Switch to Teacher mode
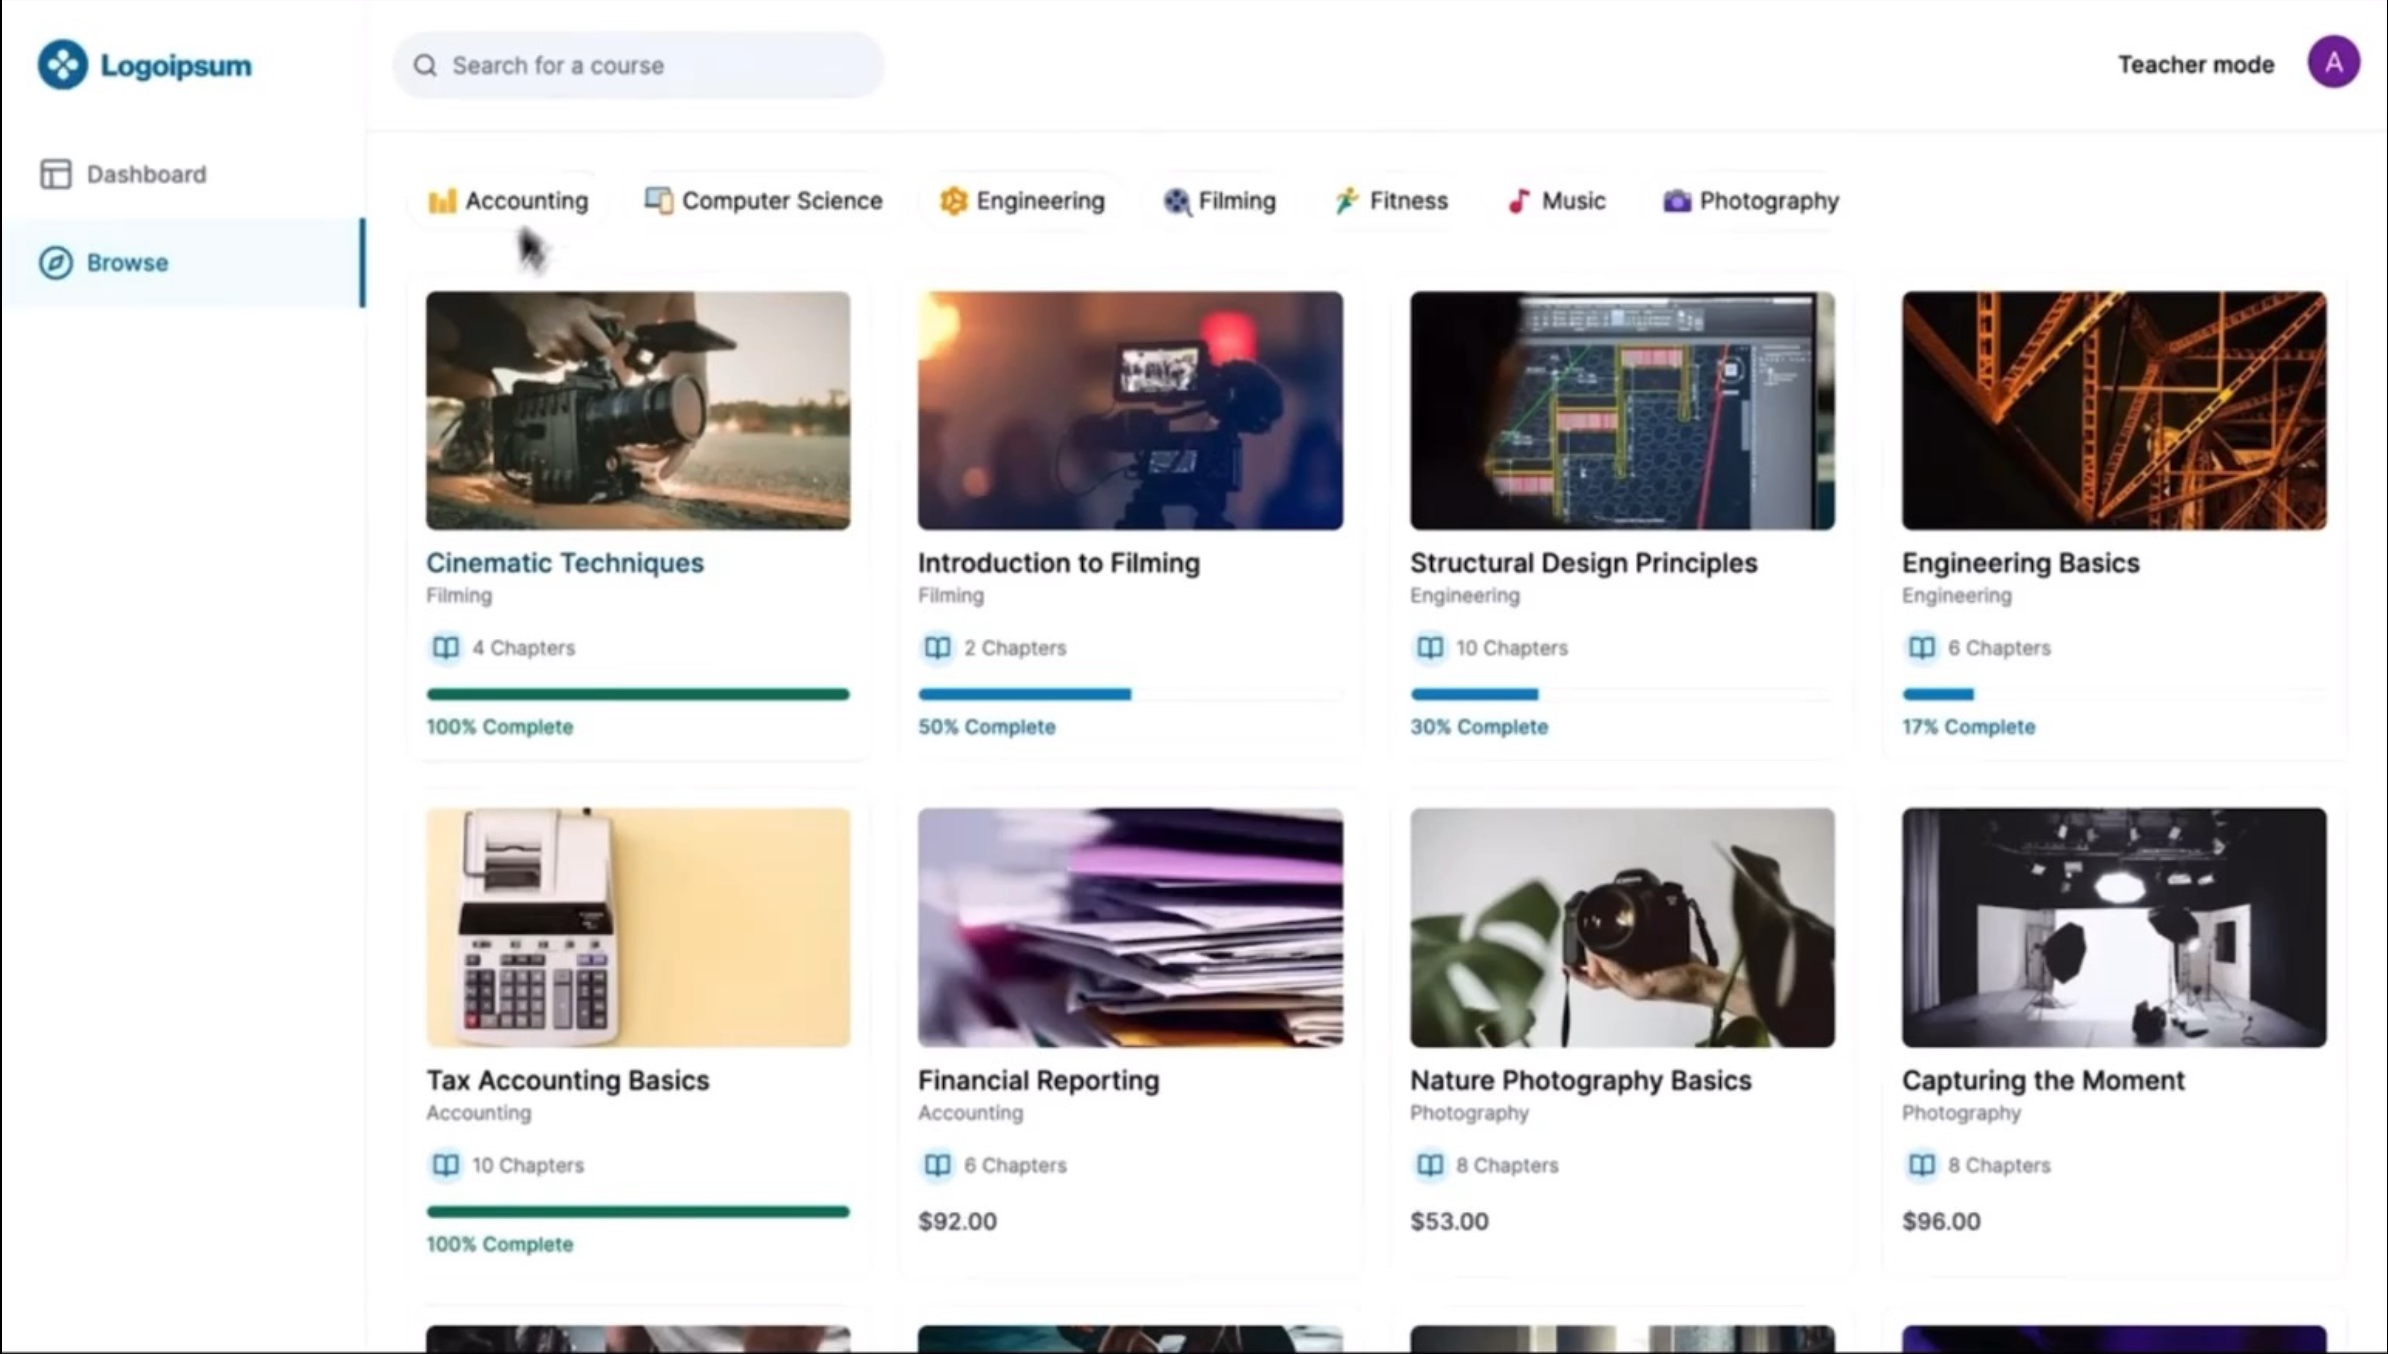Image resolution: width=2388 pixels, height=1354 pixels. 2195,65
